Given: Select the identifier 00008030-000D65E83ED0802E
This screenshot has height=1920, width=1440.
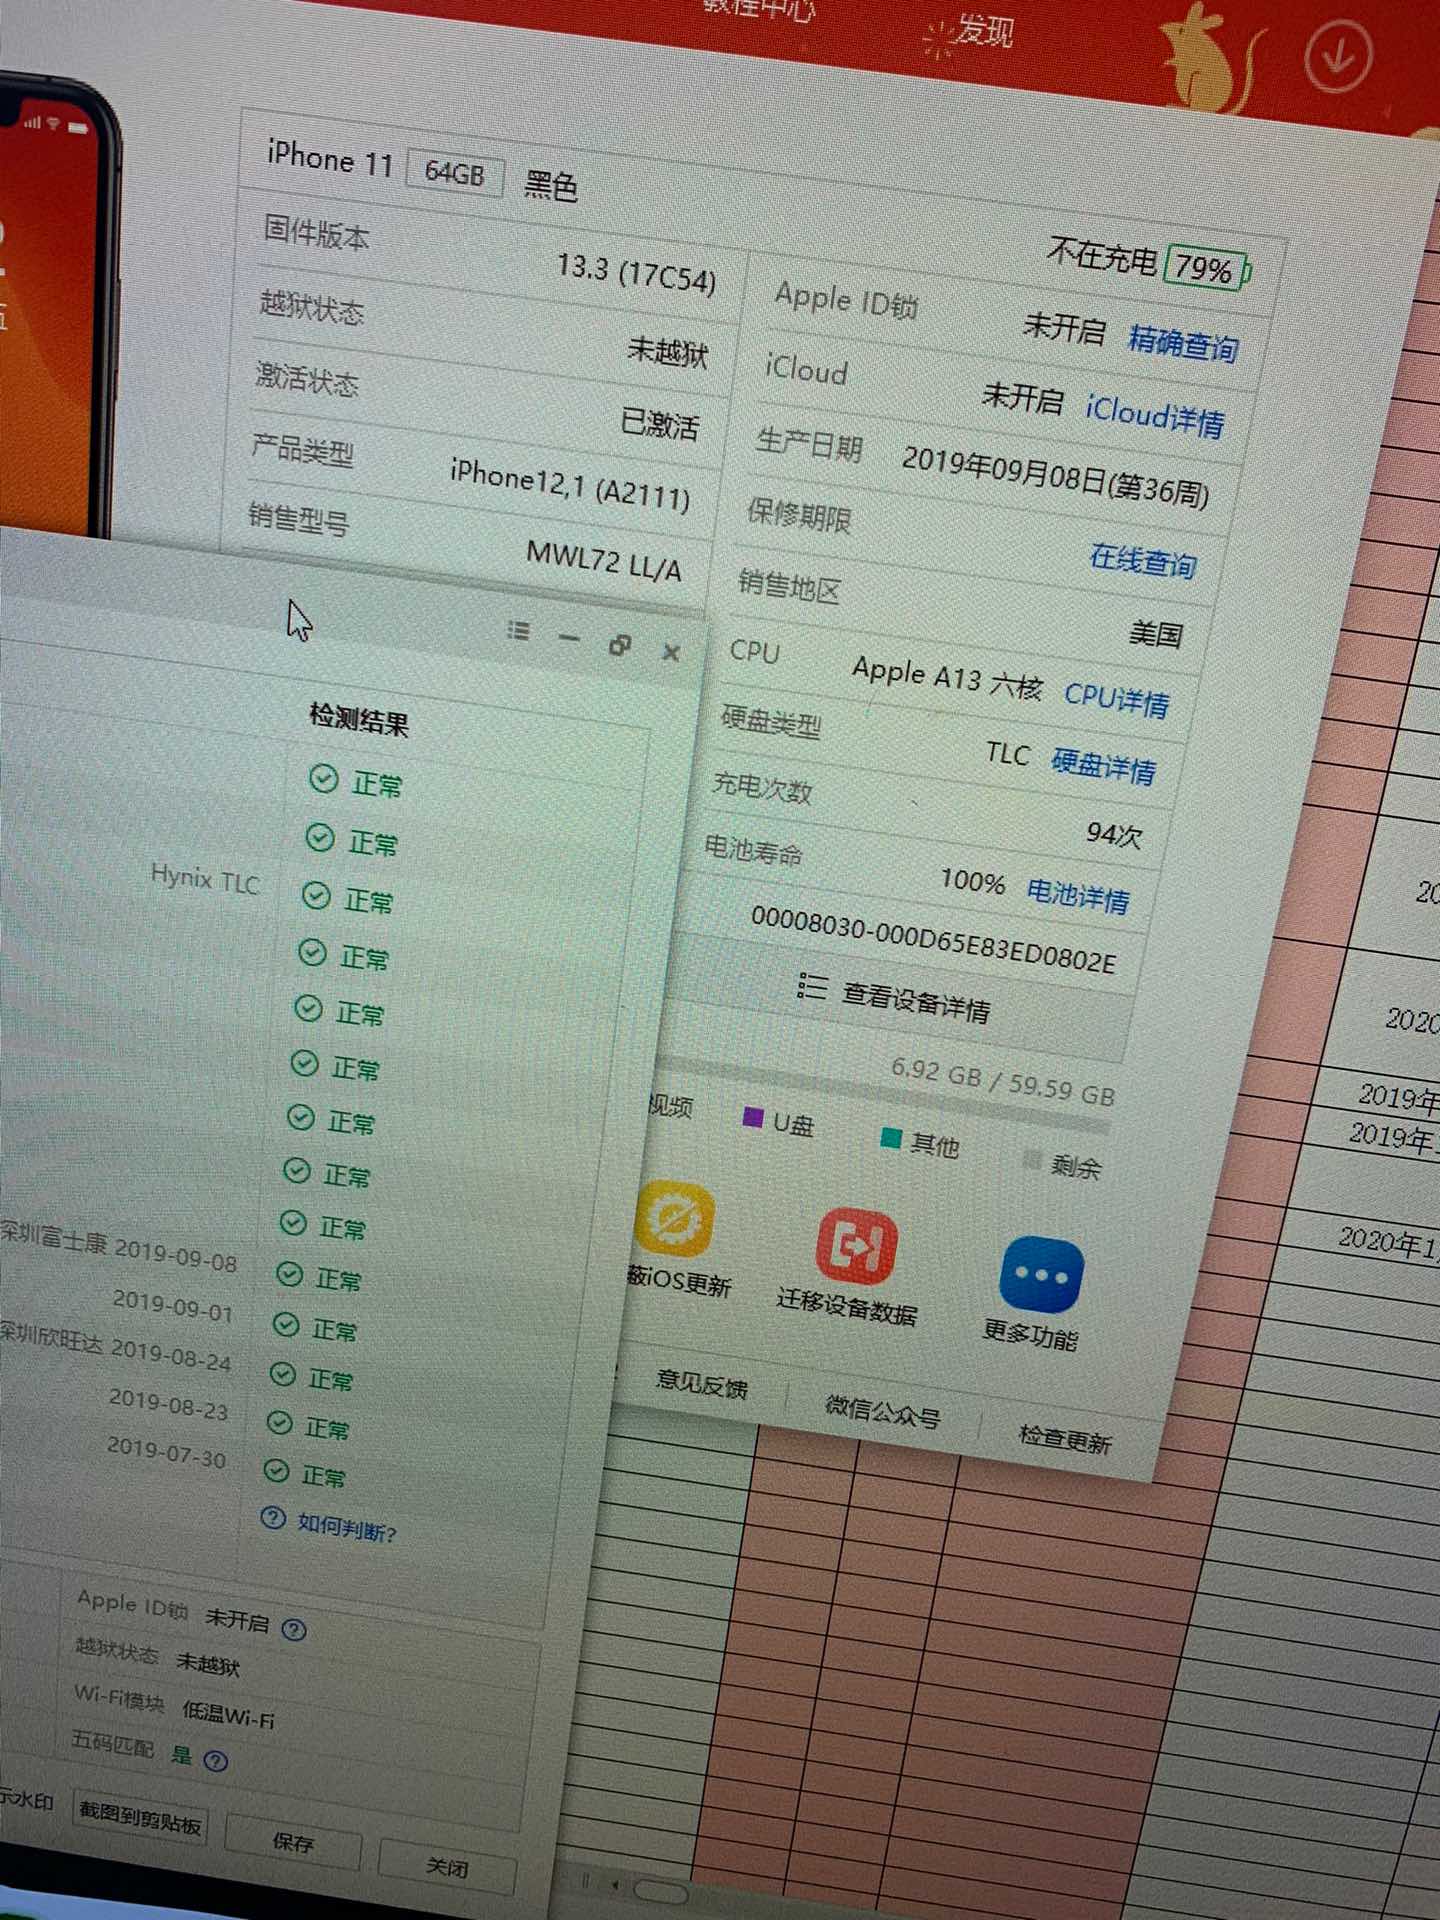Looking at the screenshot, I should (933, 940).
